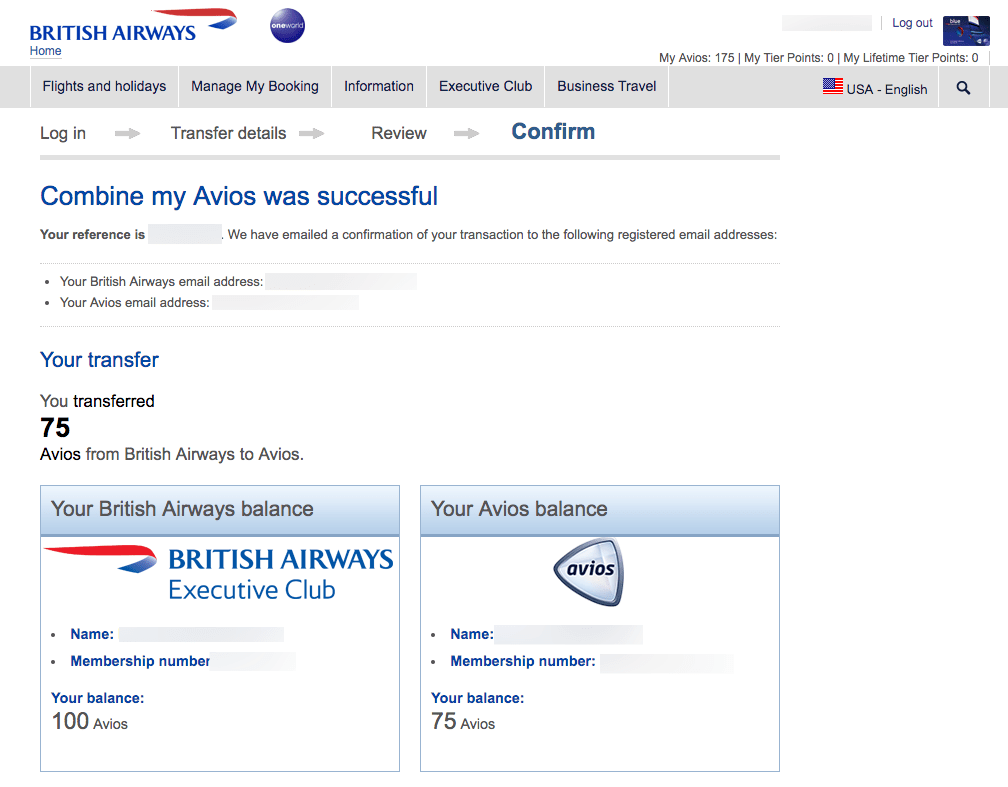The width and height of the screenshot is (1008, 787).
Task: Click the oneworld alliance logo
Action: pos(287,26)
